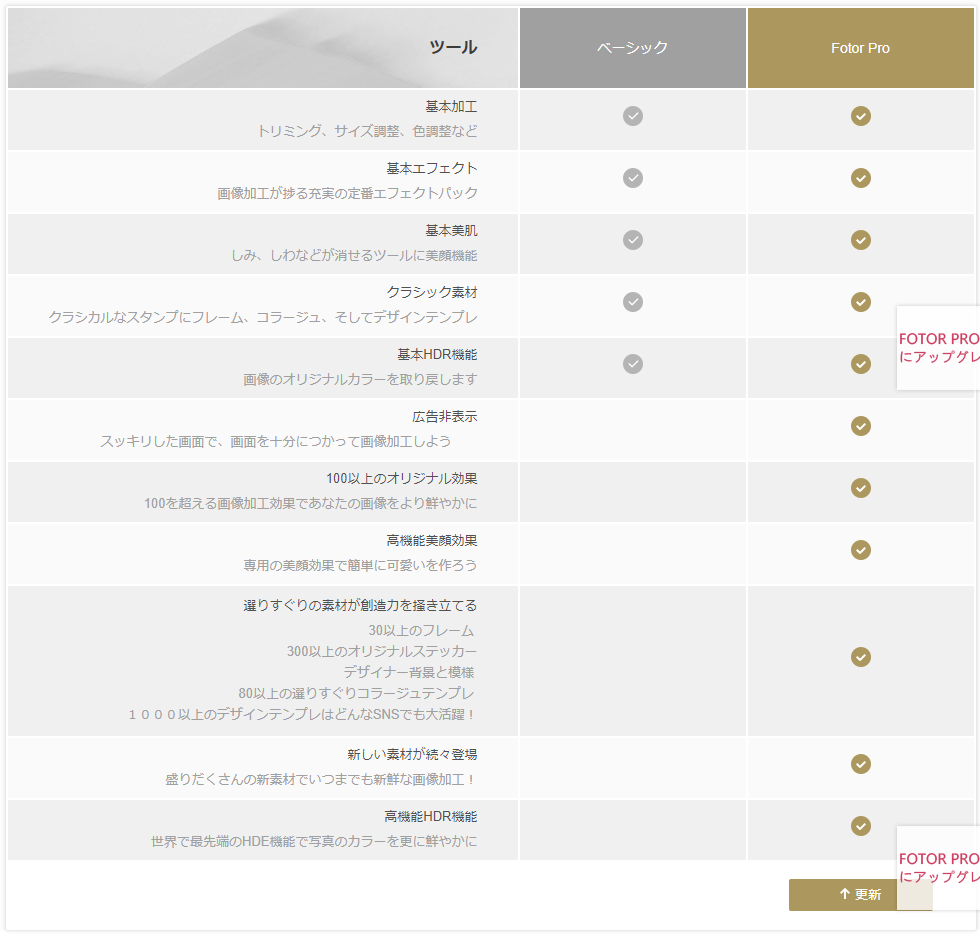Click the 300以上のオリジナルステッカー line
Screen dimensions: 980x943
tap(382, 651)
